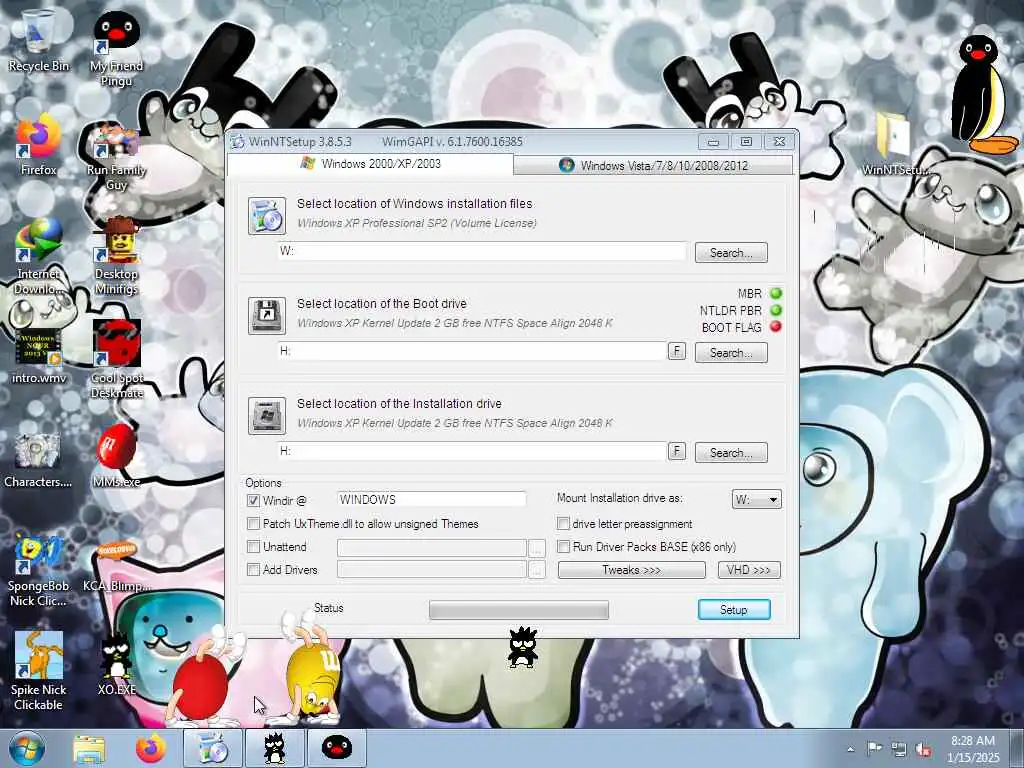Open the Windows Start button
This screenshot has width=1024, height=768.
[26, 749]
